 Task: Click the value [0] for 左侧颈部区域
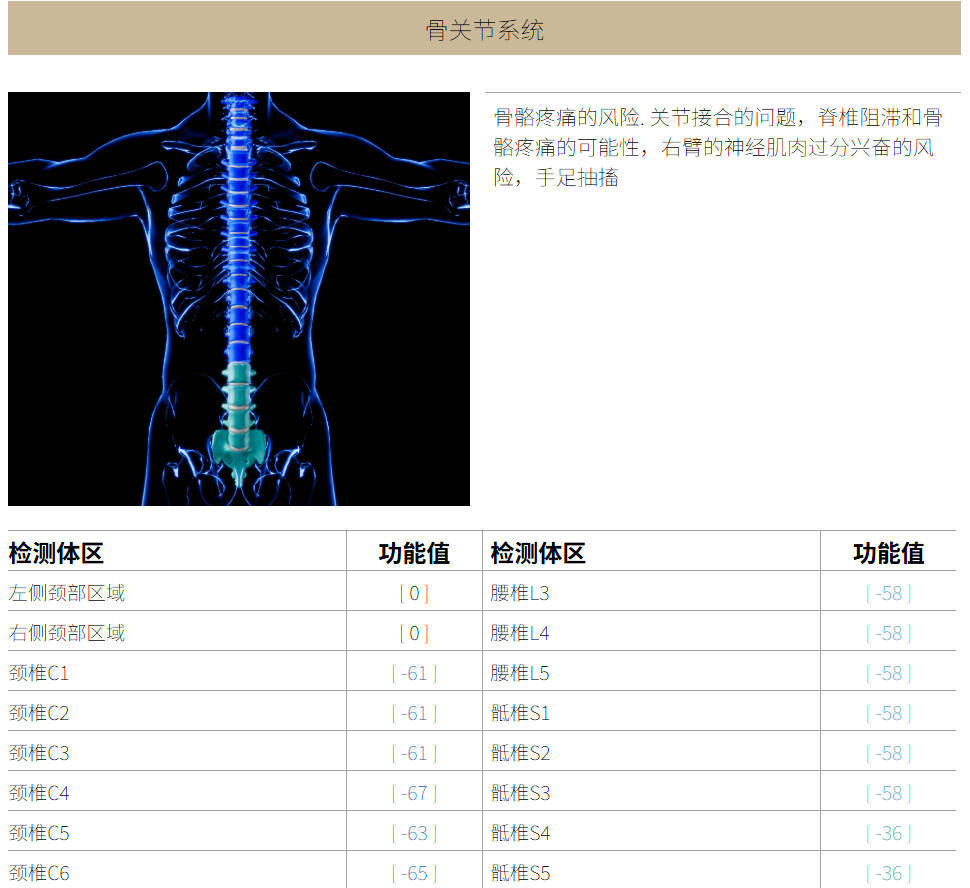click(414, 593)
